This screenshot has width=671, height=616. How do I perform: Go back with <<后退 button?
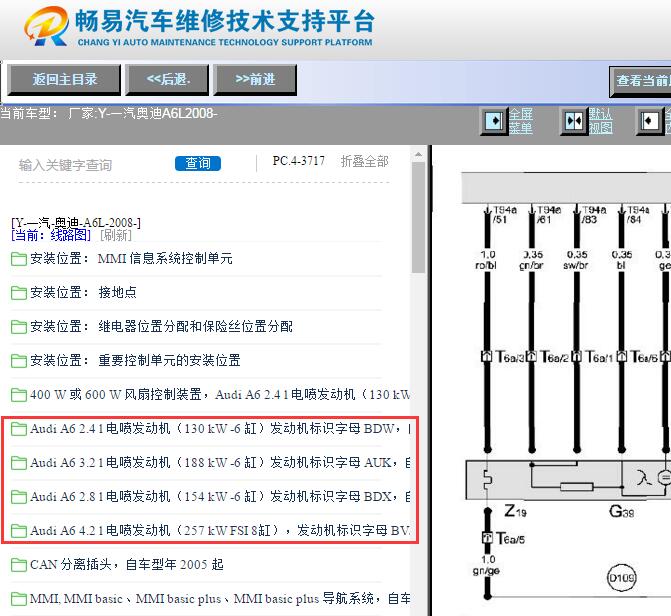point(167,80)
